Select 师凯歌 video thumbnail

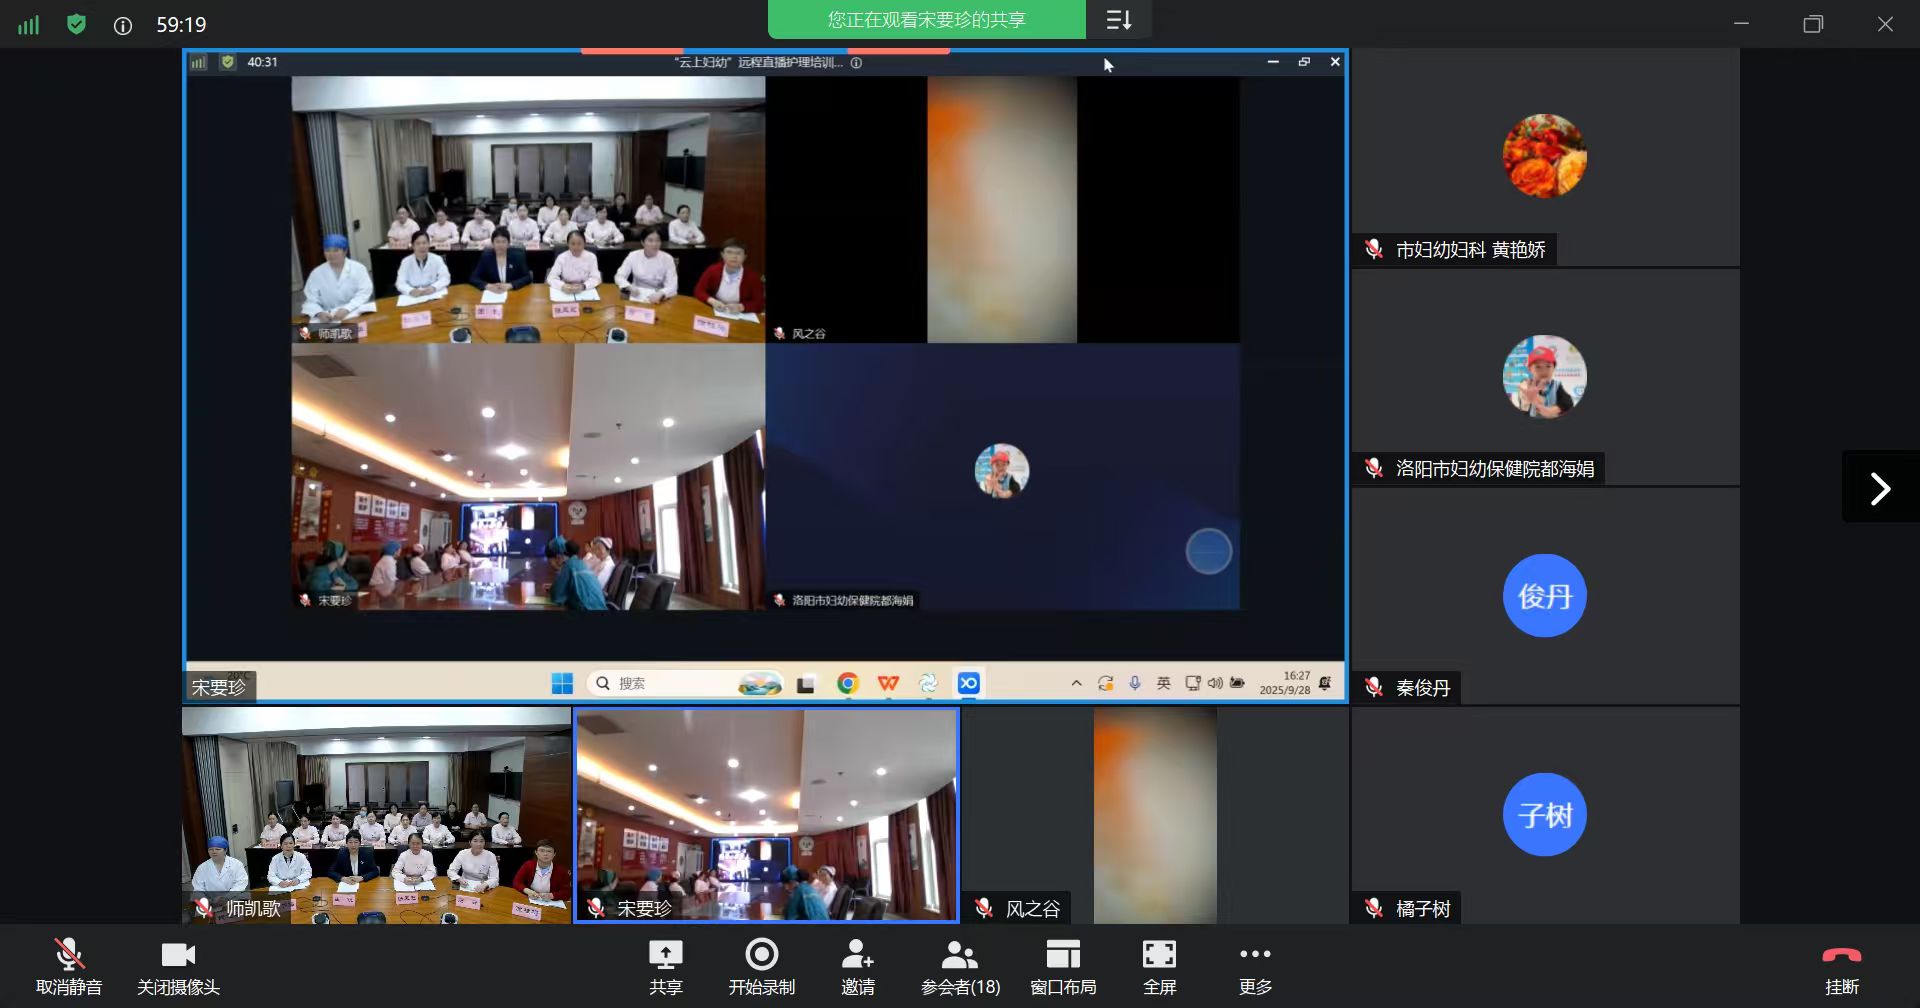pyautogui.click(x=376, y=814)
